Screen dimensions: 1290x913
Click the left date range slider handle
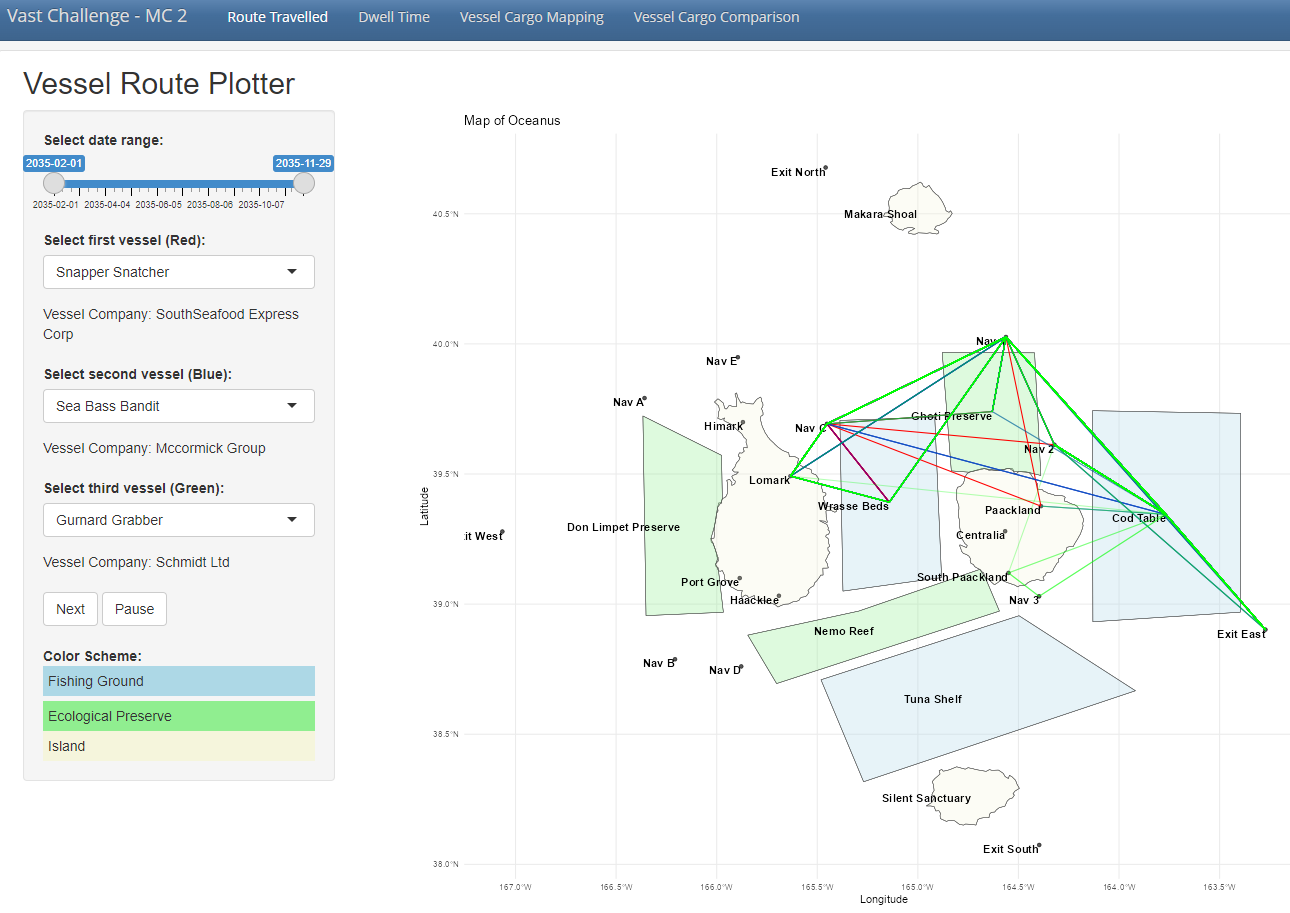(54, 183)
